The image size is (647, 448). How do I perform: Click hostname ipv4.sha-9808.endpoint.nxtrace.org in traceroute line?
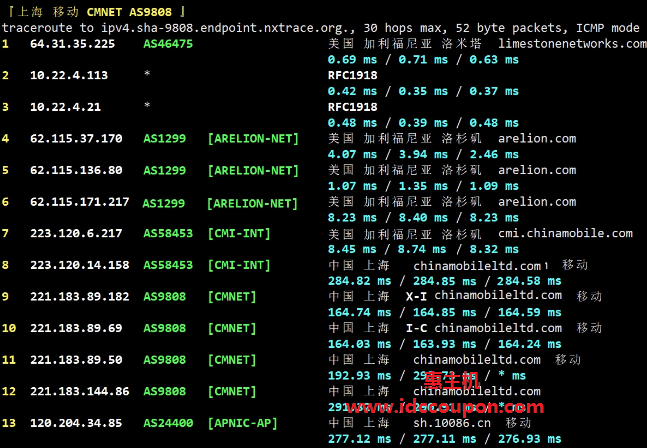[224, 28]
